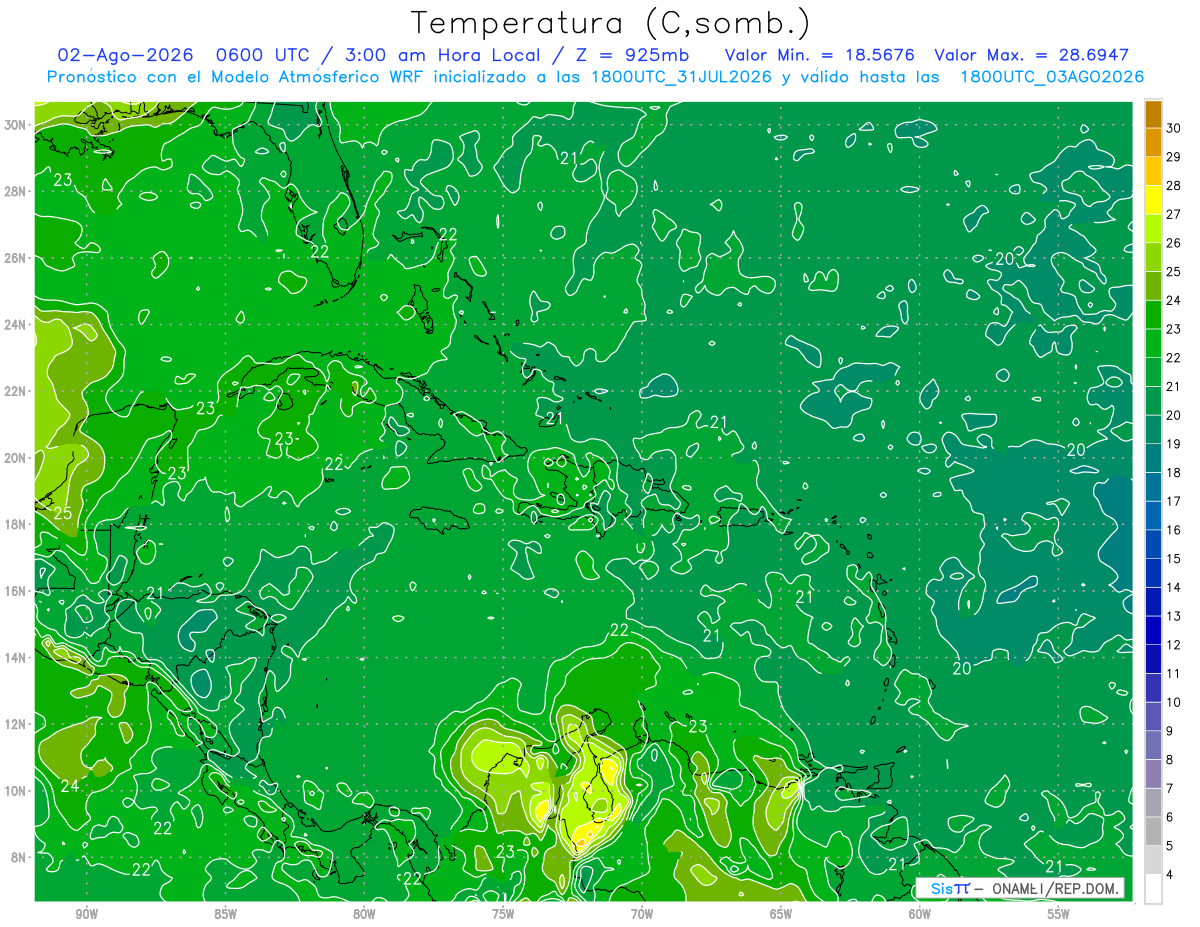Click the 'SisTT – ONAMET/REP.DOM.' logo box
1200x927 pixels.
[1020, 888]
